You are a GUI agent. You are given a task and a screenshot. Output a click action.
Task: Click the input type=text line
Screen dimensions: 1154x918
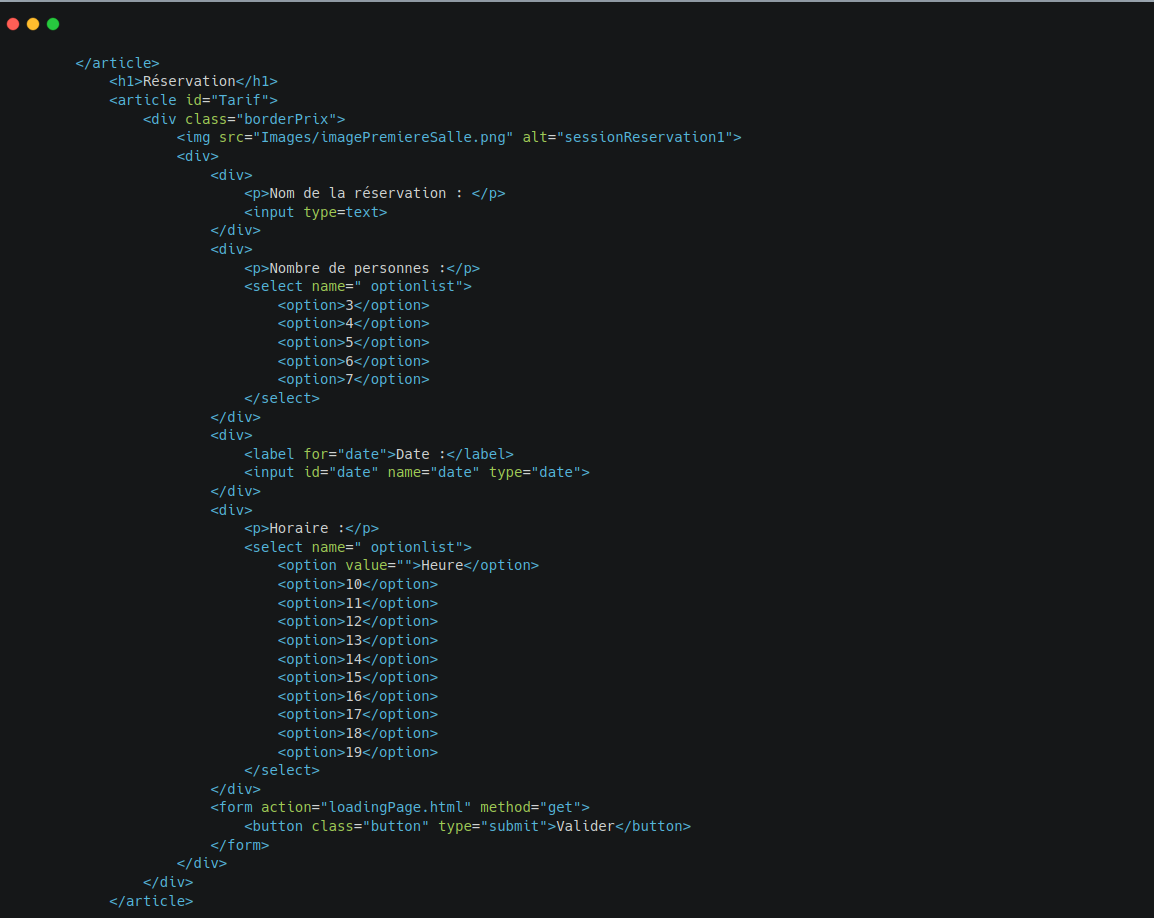click(316, 213)
